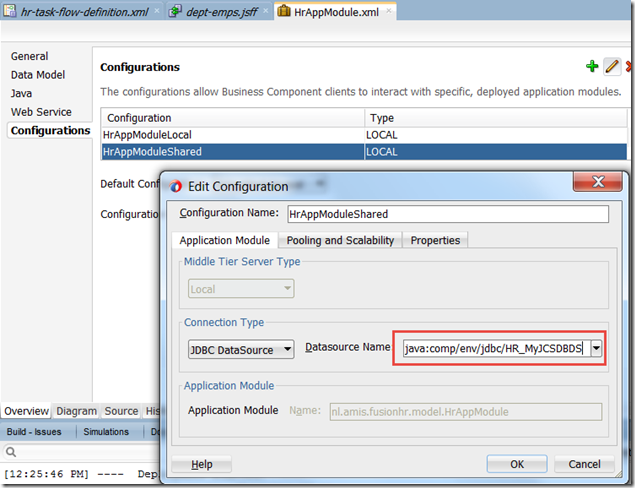Switch to hr-task-flow-definition.xml editor tab
This screenshot has height=488, width=635.
(80, 11)
